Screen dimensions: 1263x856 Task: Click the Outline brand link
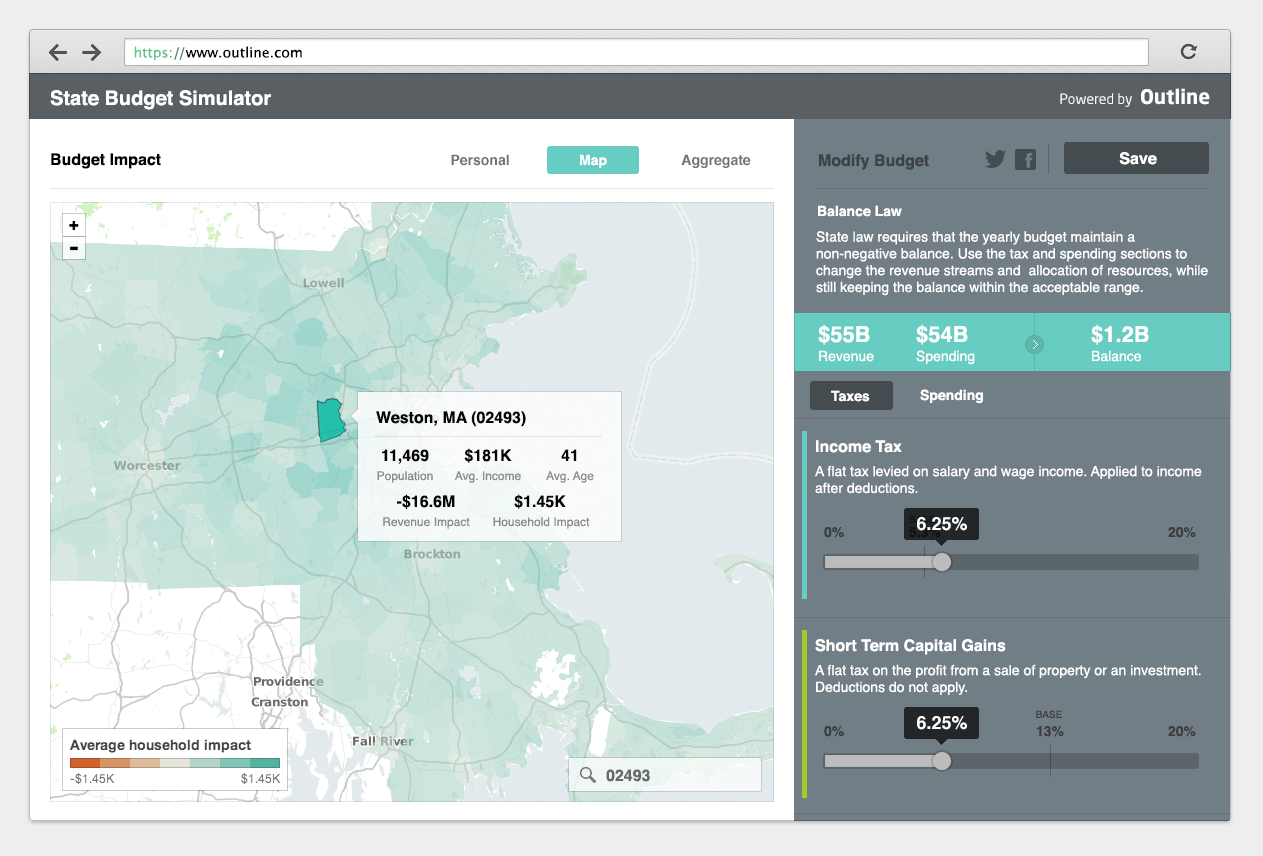click(x=1174, y=98)
